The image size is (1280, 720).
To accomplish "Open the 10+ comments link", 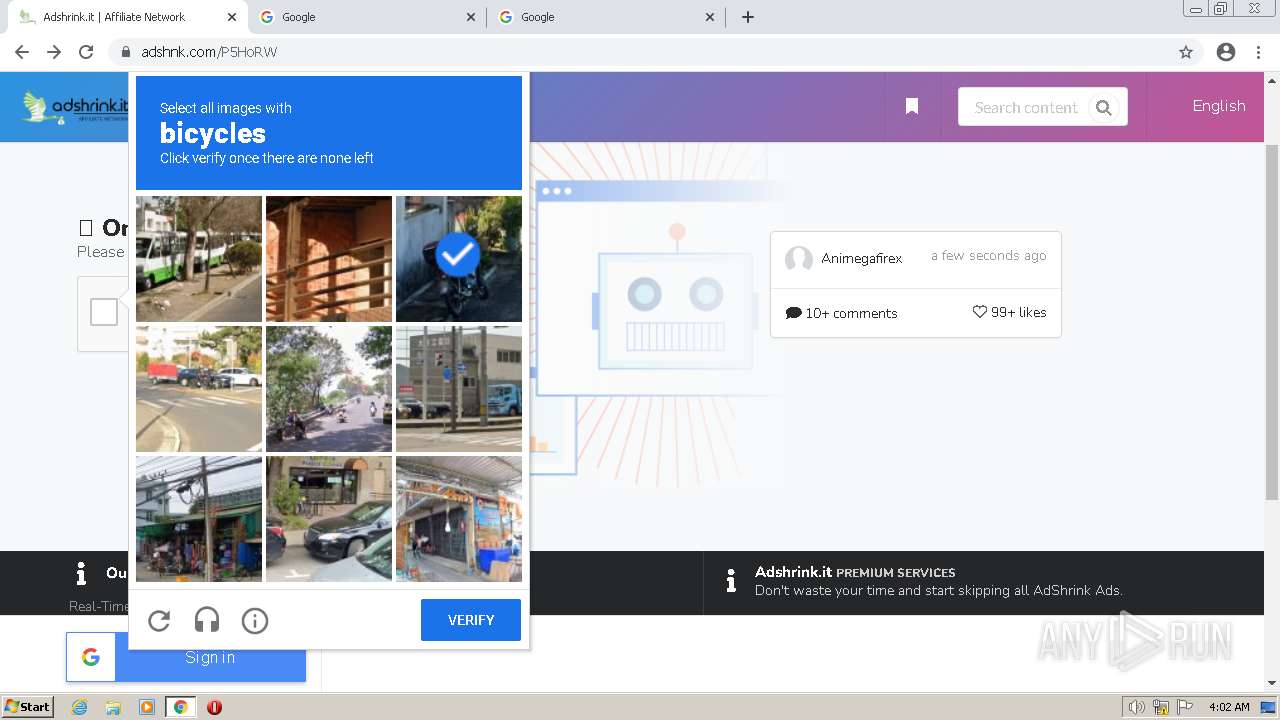I will 842,313.
